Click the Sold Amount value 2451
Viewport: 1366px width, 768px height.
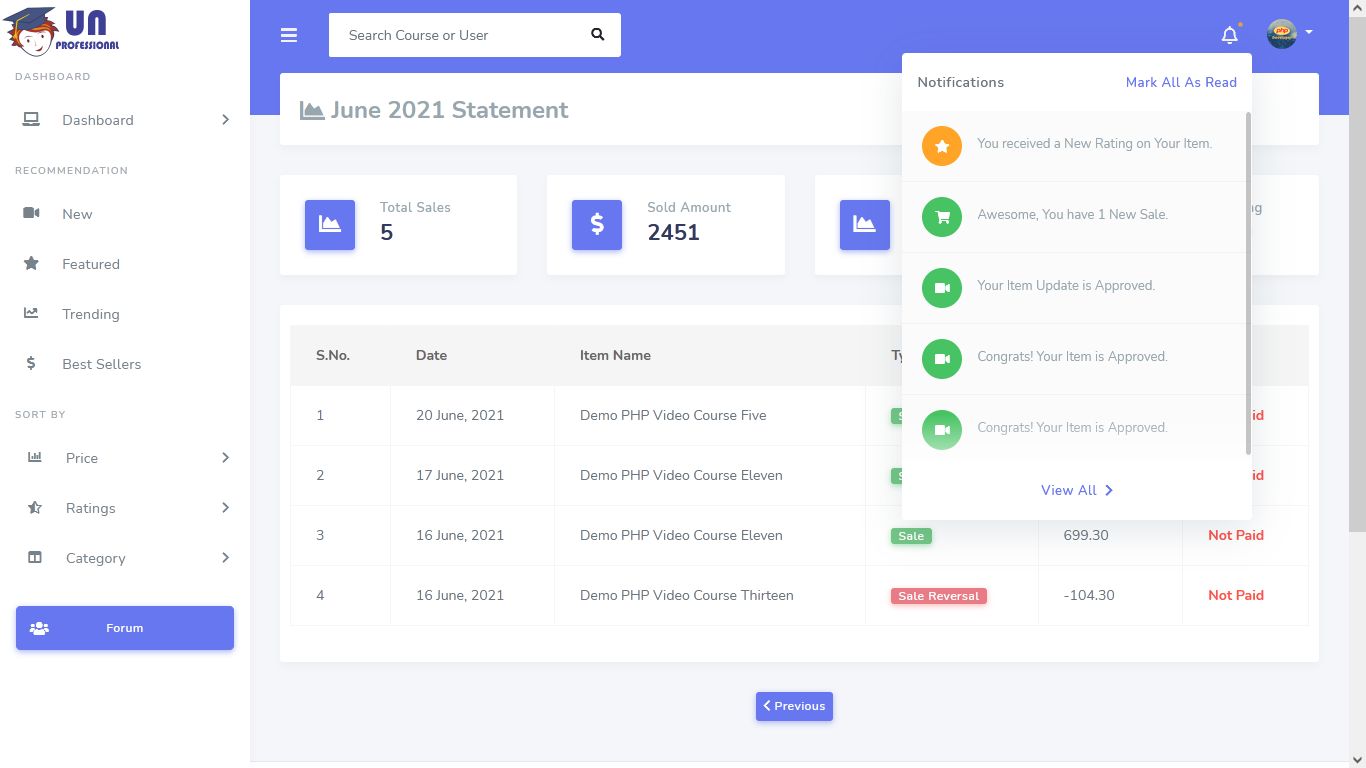coord(673,232)
